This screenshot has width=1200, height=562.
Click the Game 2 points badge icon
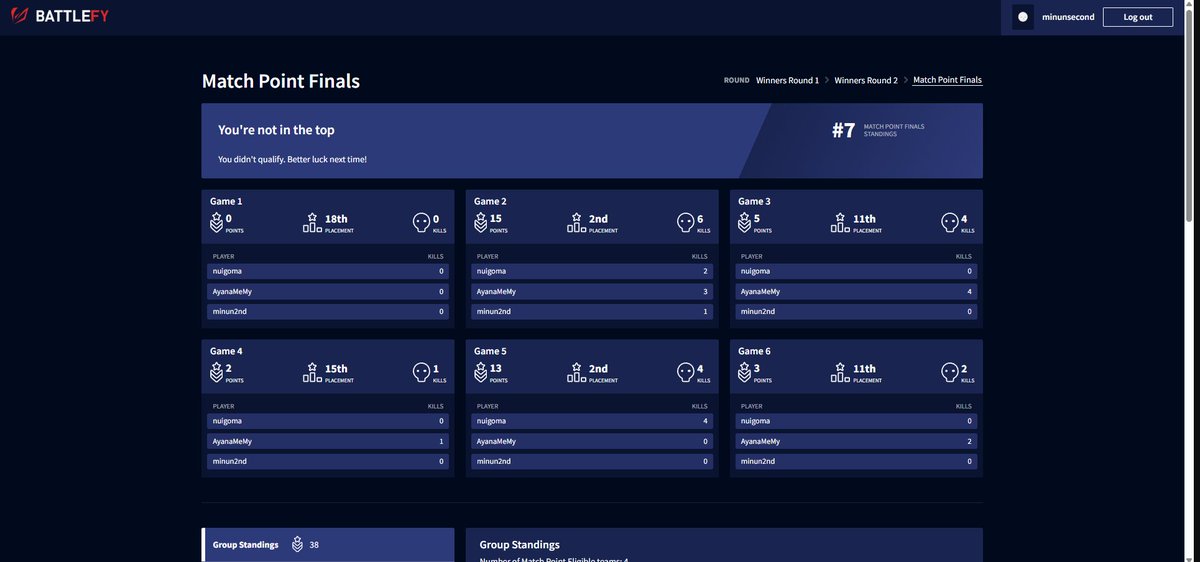(x=480, y=222)
